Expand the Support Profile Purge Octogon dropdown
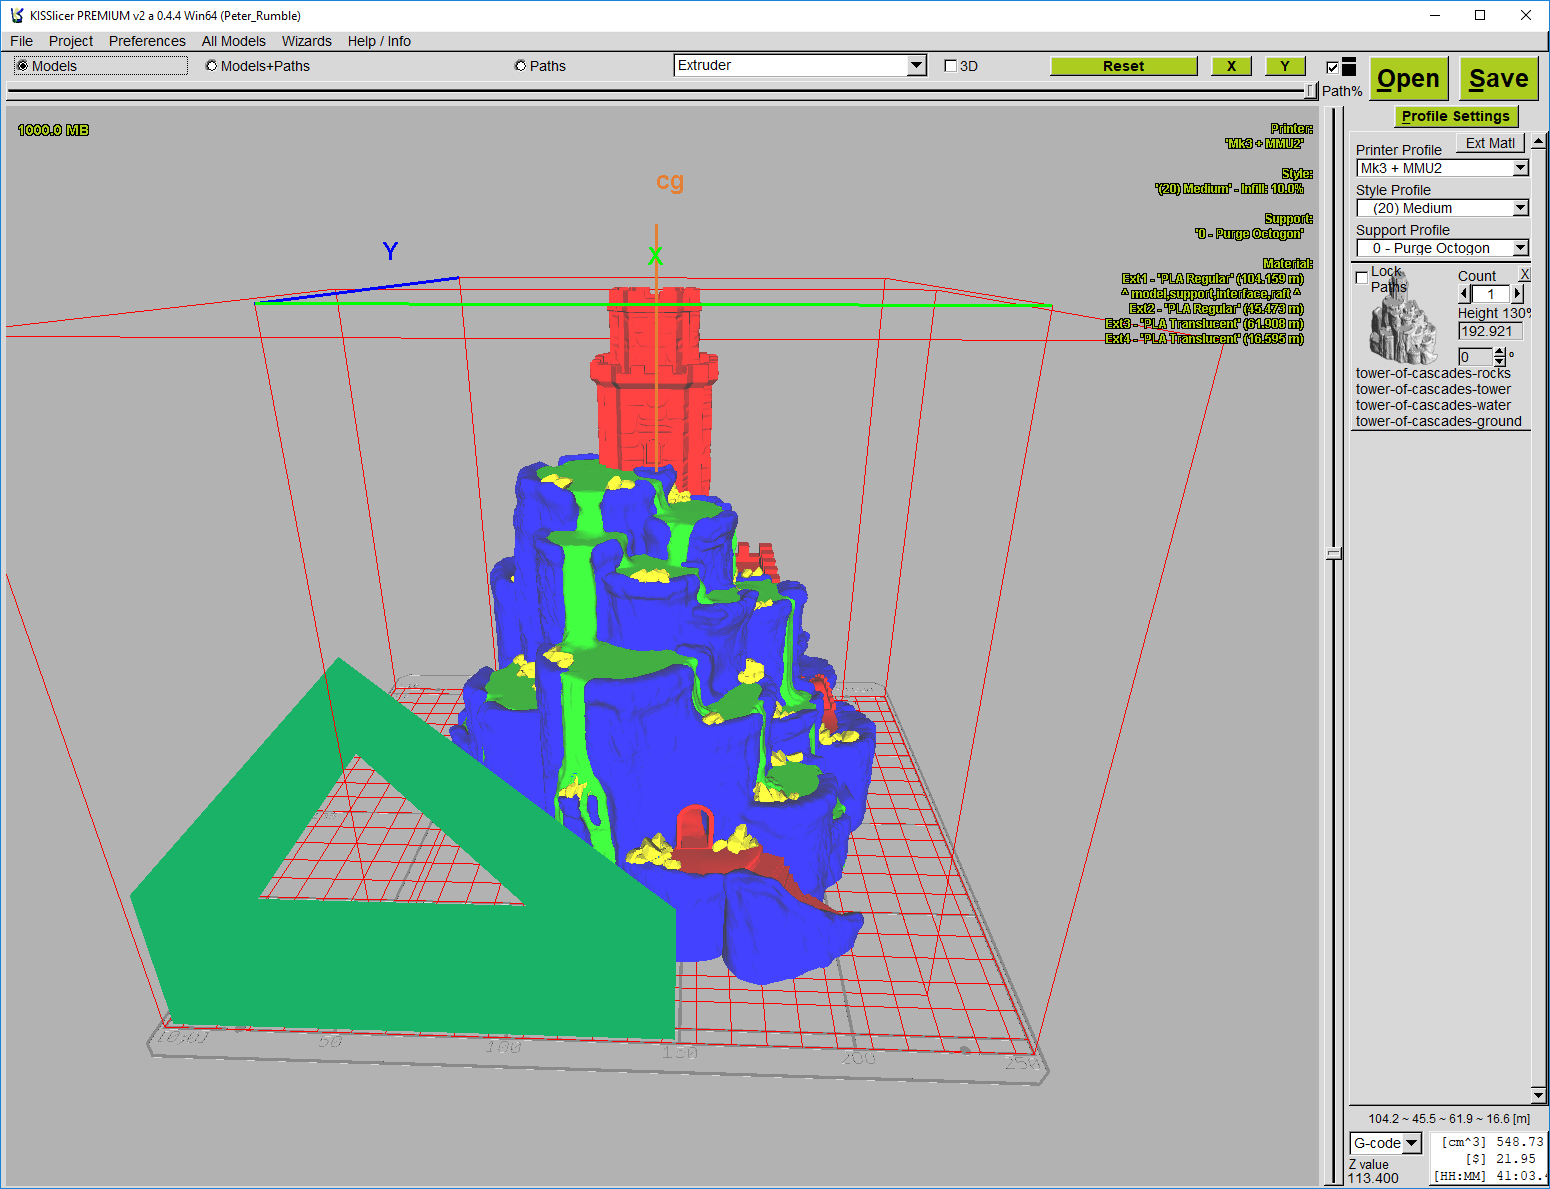This screenshot has height=1189, width=1550. (x=1442, y=248)
